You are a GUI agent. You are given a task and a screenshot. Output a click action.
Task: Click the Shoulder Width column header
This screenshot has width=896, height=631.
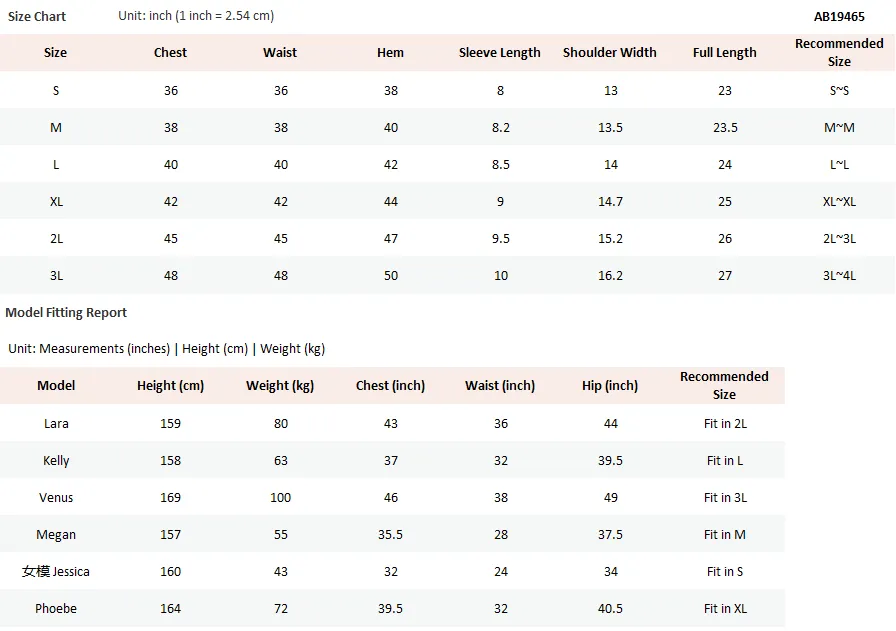[610, 53]
